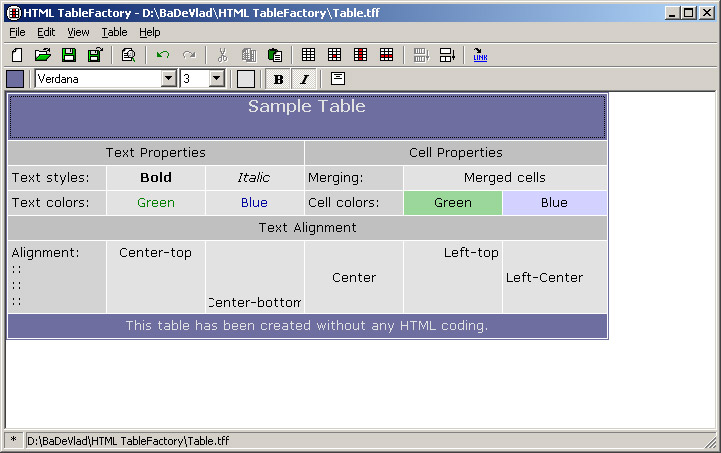This screenshot has width=721, height=453.
Task: Click the Cut scissors icon
Action: pyautogui.click(x=223, y=55)
